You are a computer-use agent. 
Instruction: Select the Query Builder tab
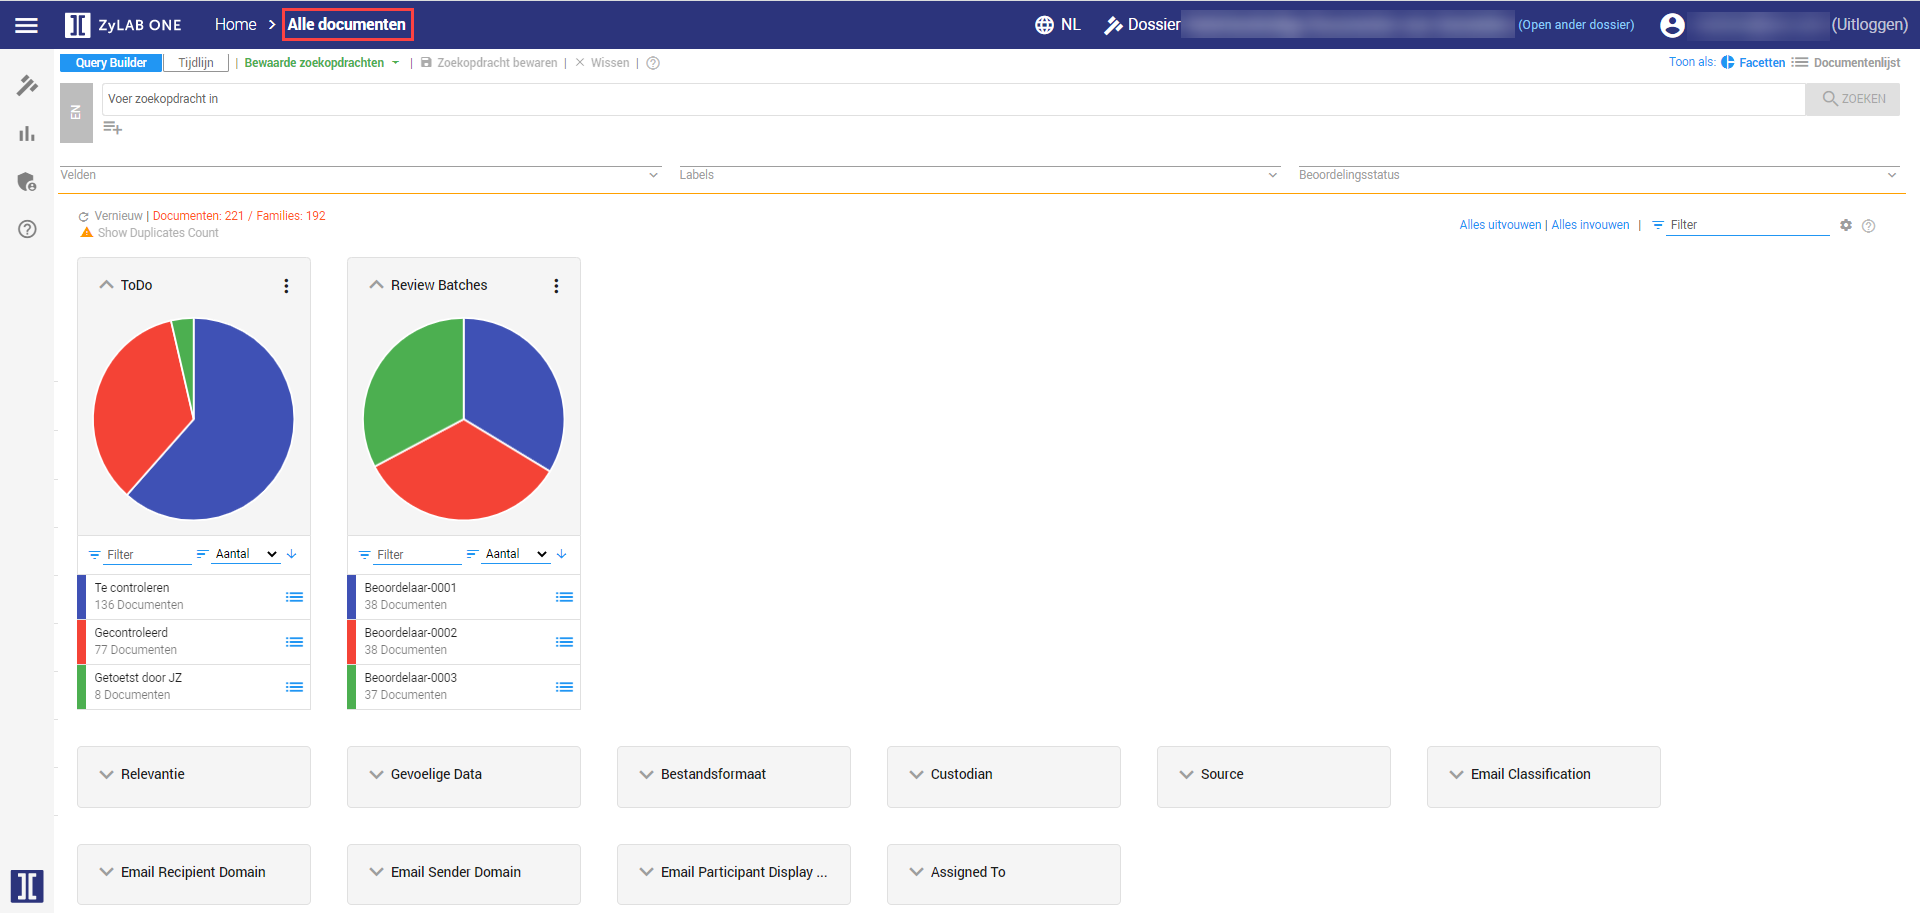111,63
